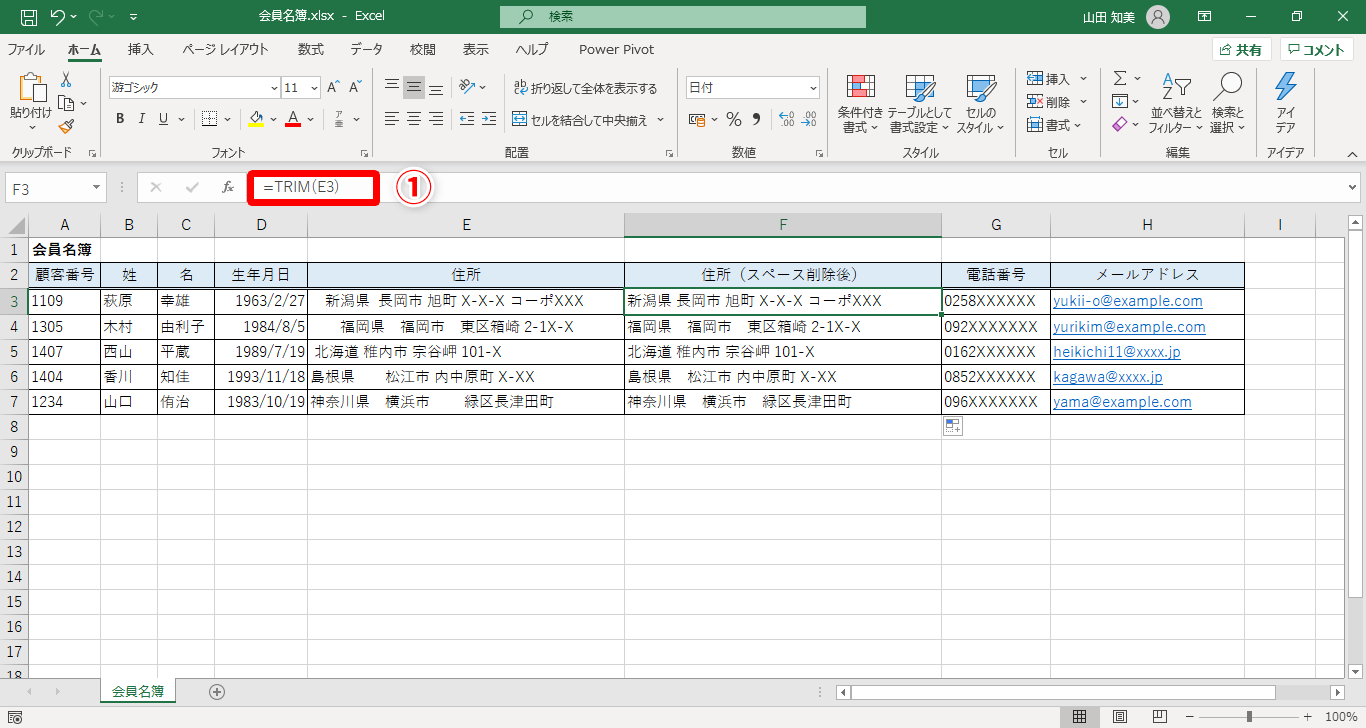Increase font size with the large A

click(334, 87)
